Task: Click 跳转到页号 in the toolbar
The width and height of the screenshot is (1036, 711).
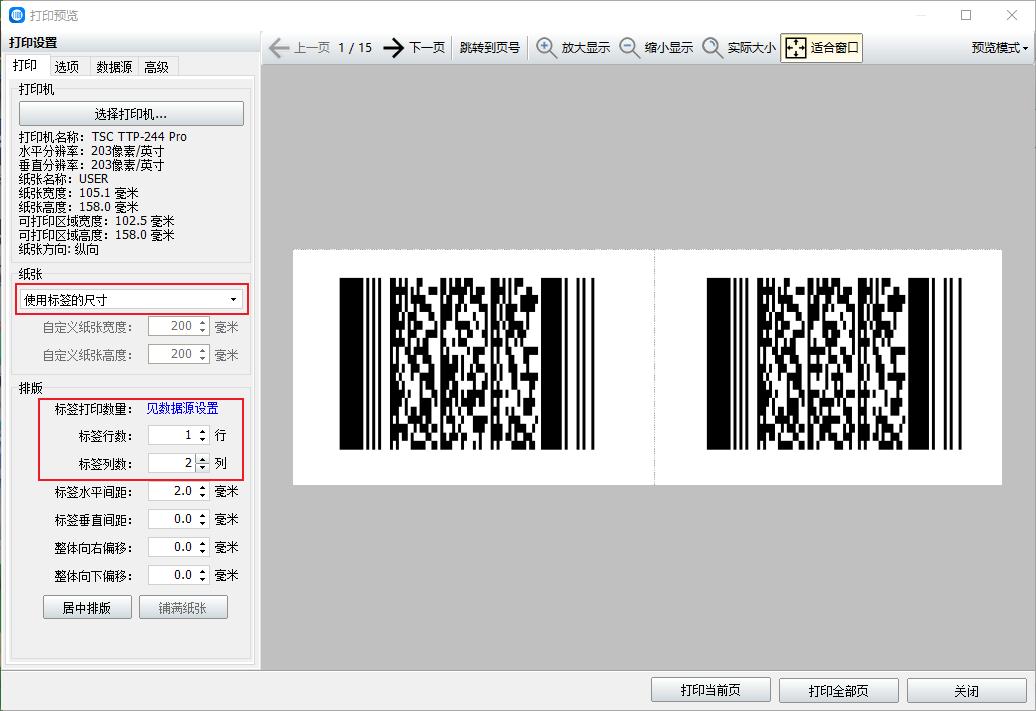Action: pos(490,47)
